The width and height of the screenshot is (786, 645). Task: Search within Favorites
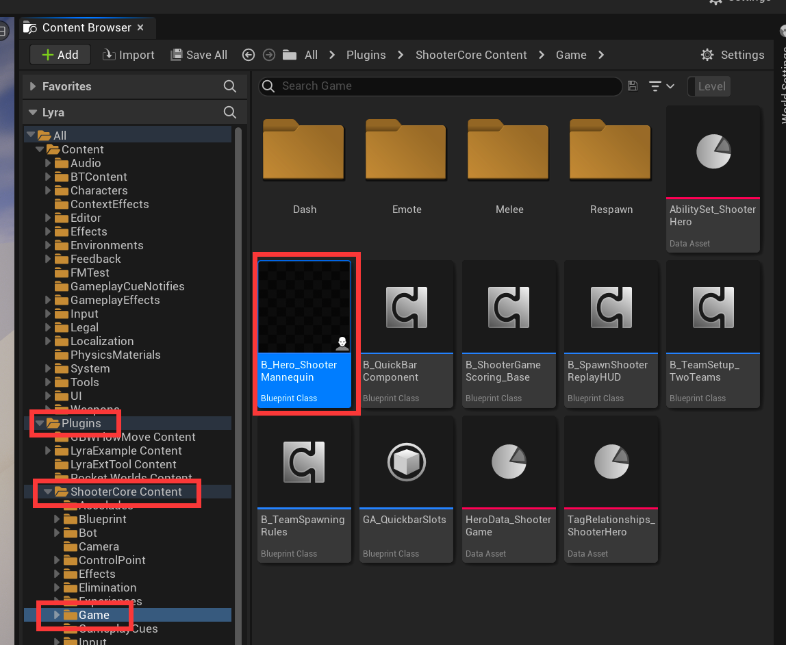(230, 86)
